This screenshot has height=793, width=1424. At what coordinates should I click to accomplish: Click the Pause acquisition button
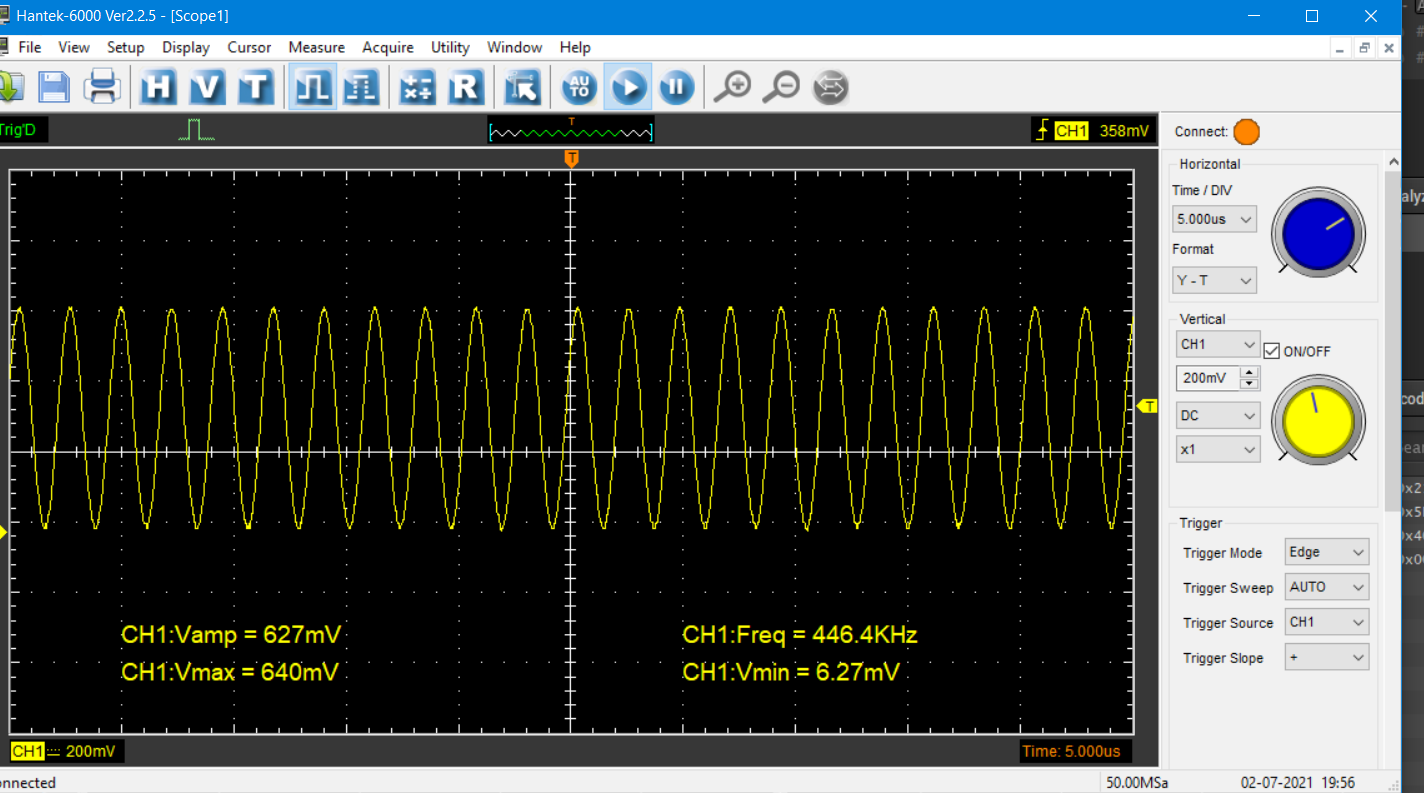click(676, 87)
